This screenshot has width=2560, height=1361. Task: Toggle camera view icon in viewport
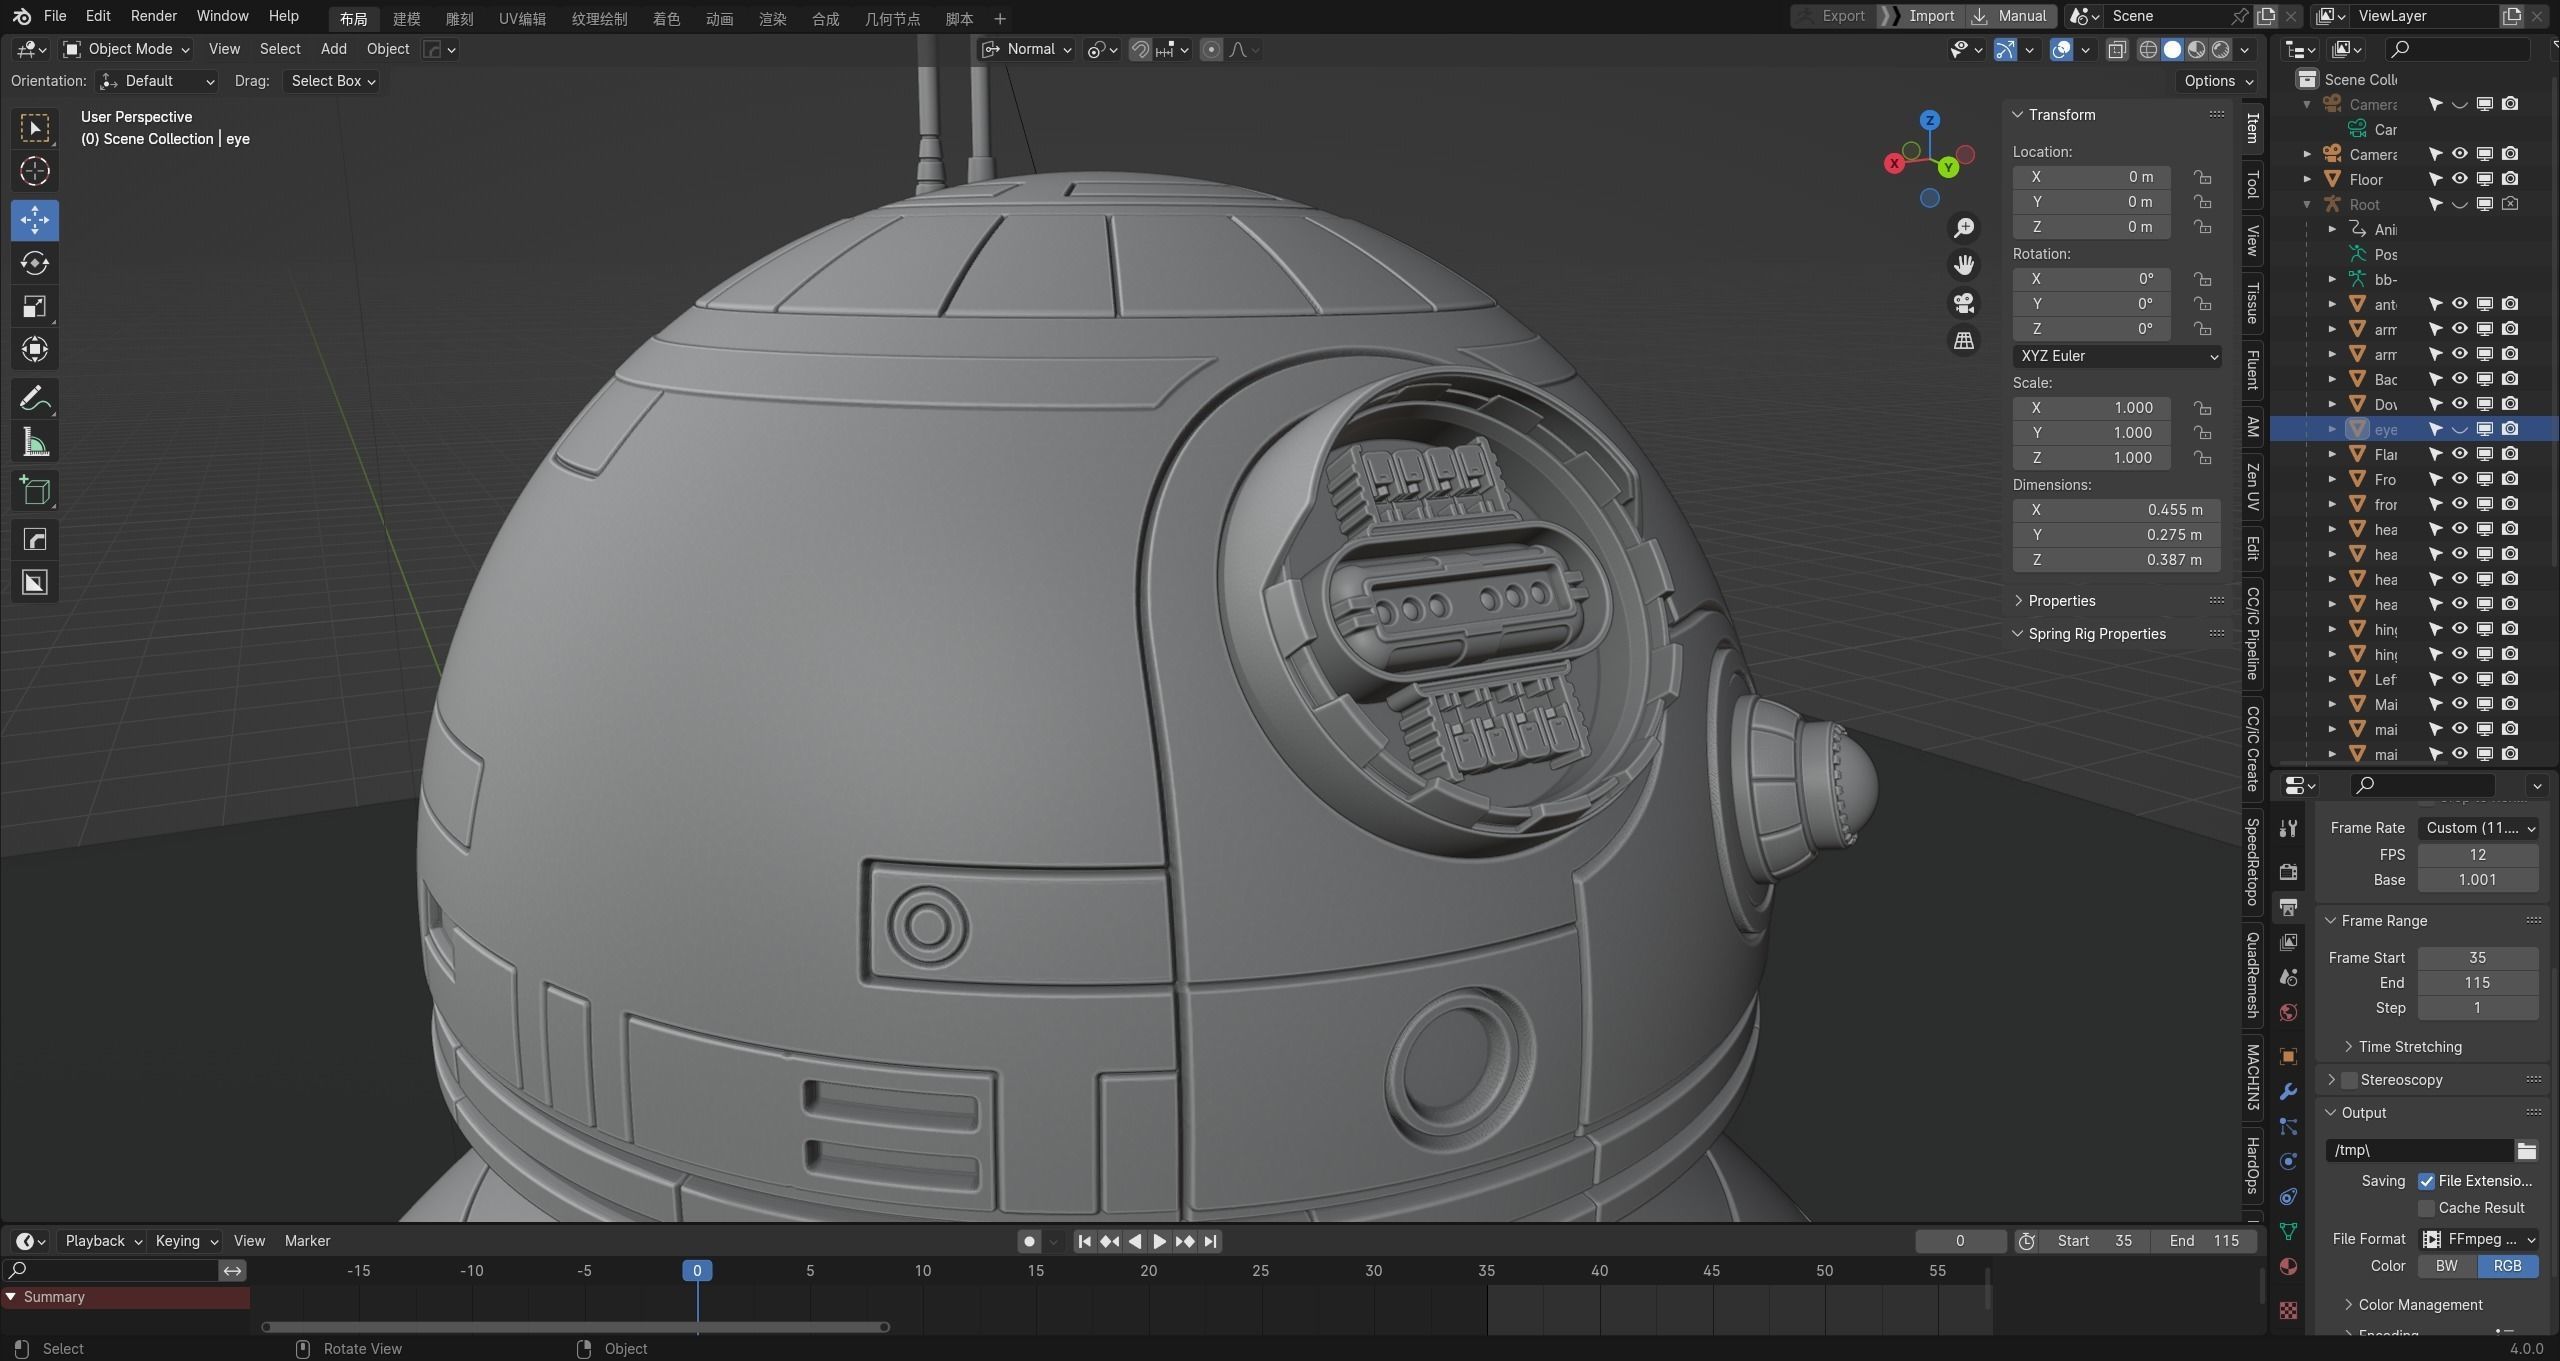1964,303
